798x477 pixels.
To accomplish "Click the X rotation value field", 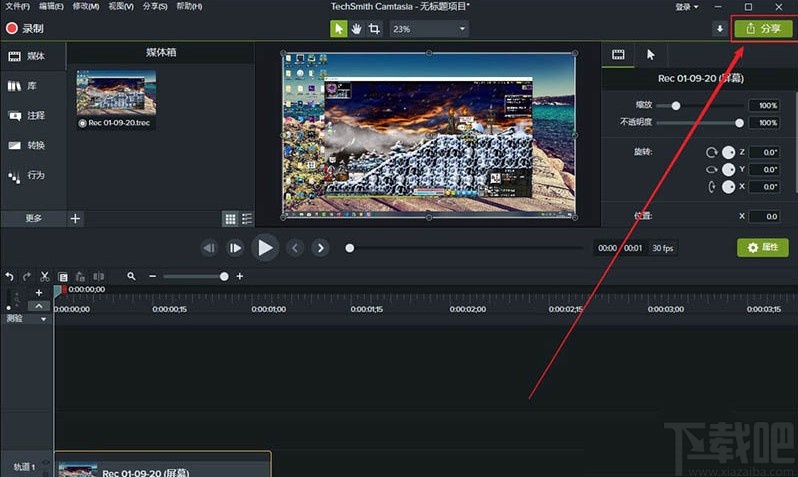I will 764,187.
